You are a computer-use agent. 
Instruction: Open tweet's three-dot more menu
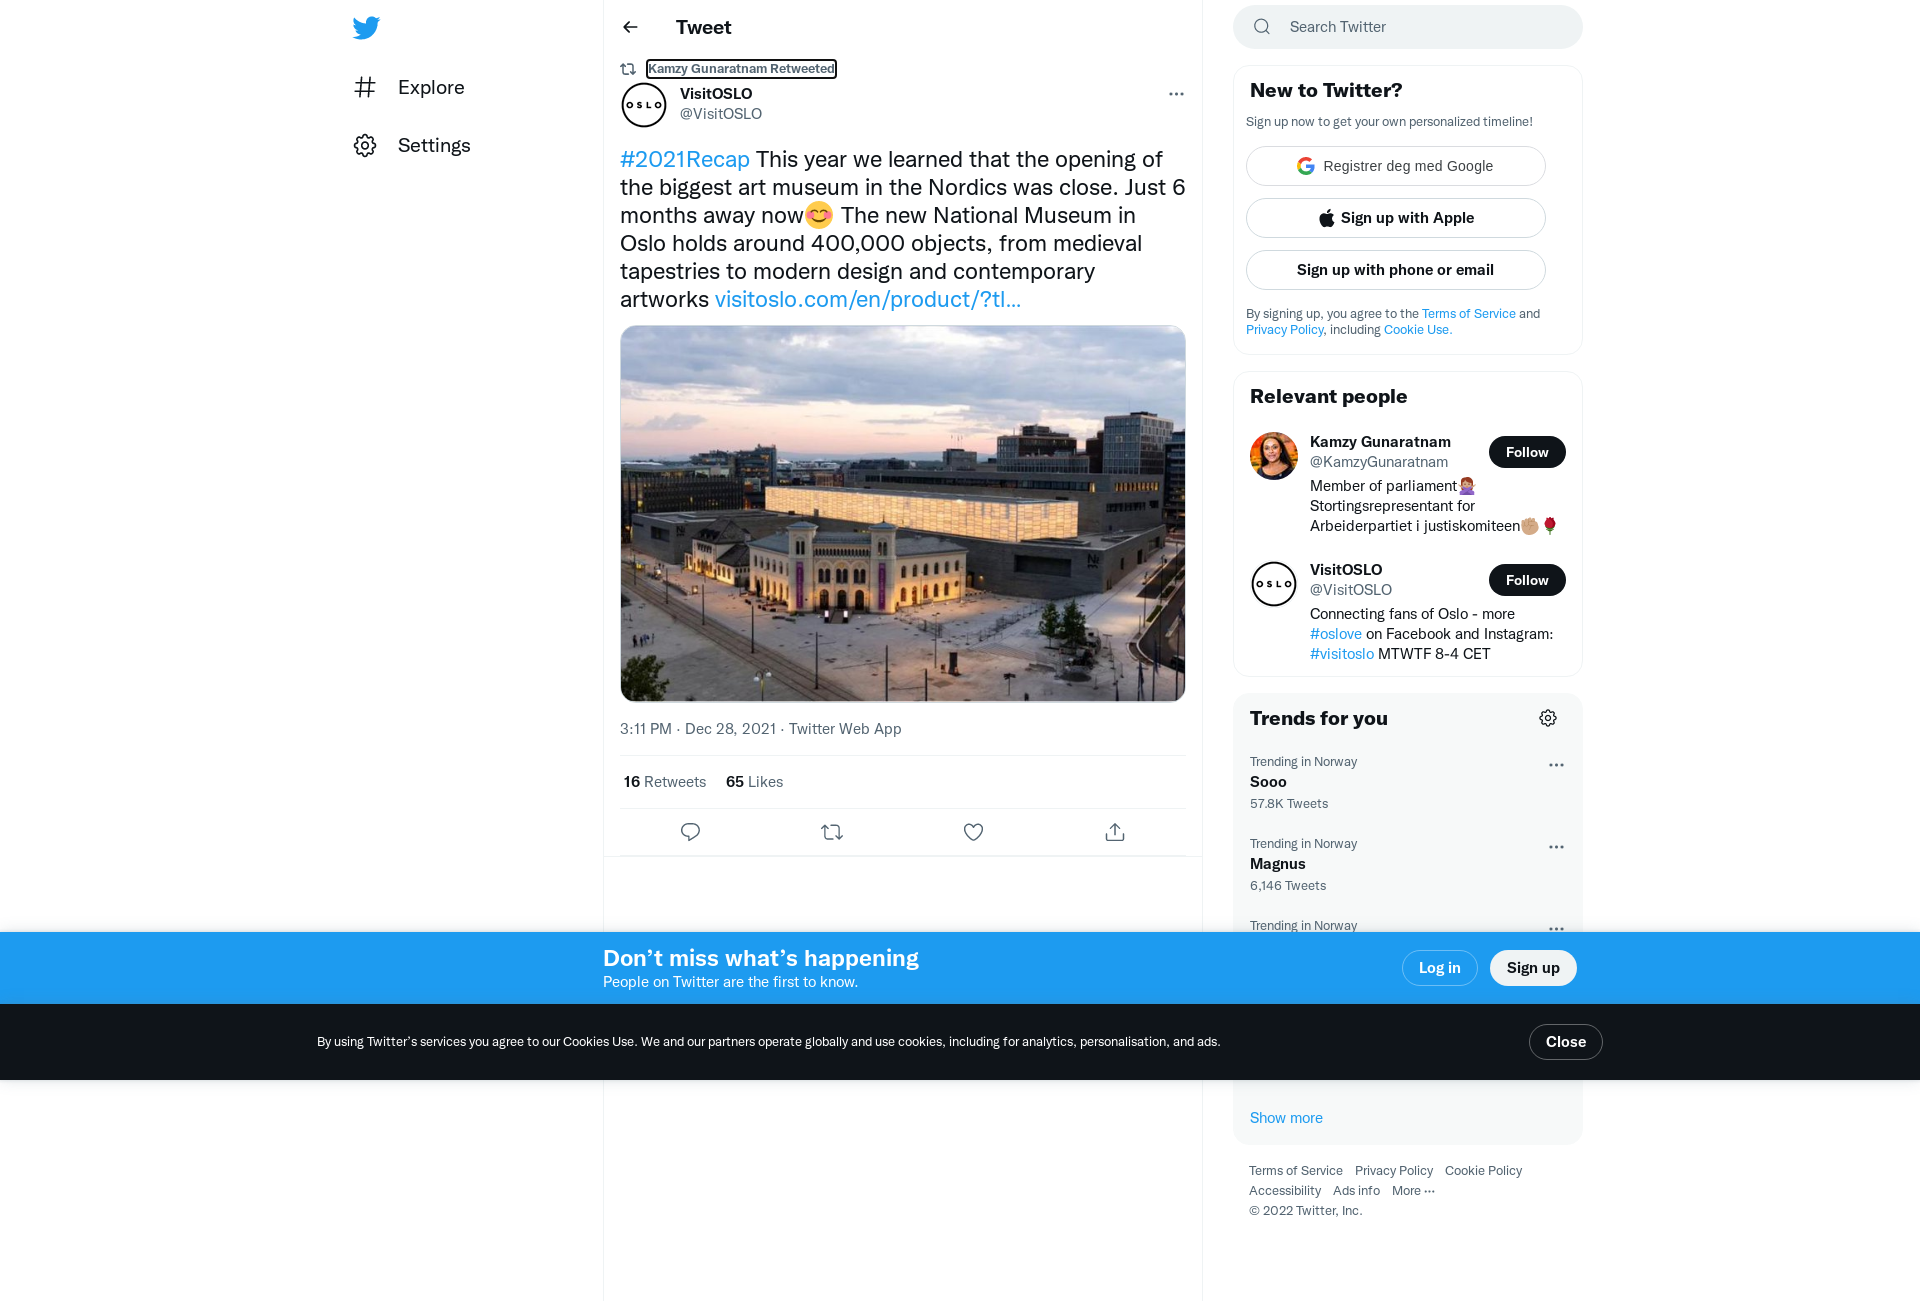pos(1176,94)
